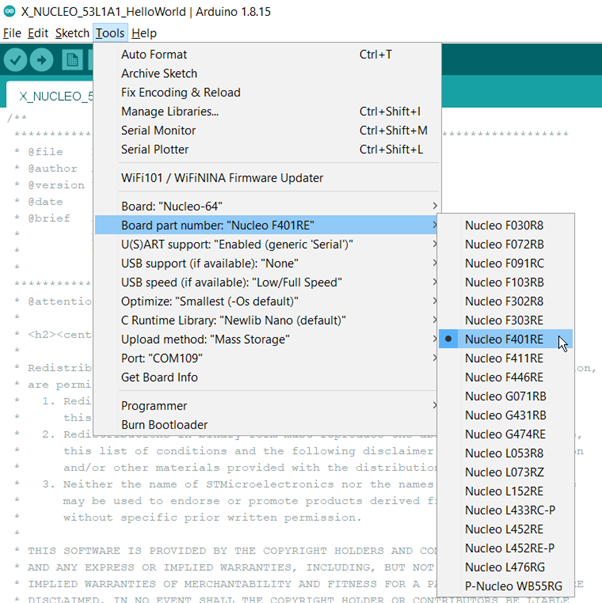Screen dimensions: 602x603
Task: Select Nucleo G474RE board part
Action: [505, 434]
